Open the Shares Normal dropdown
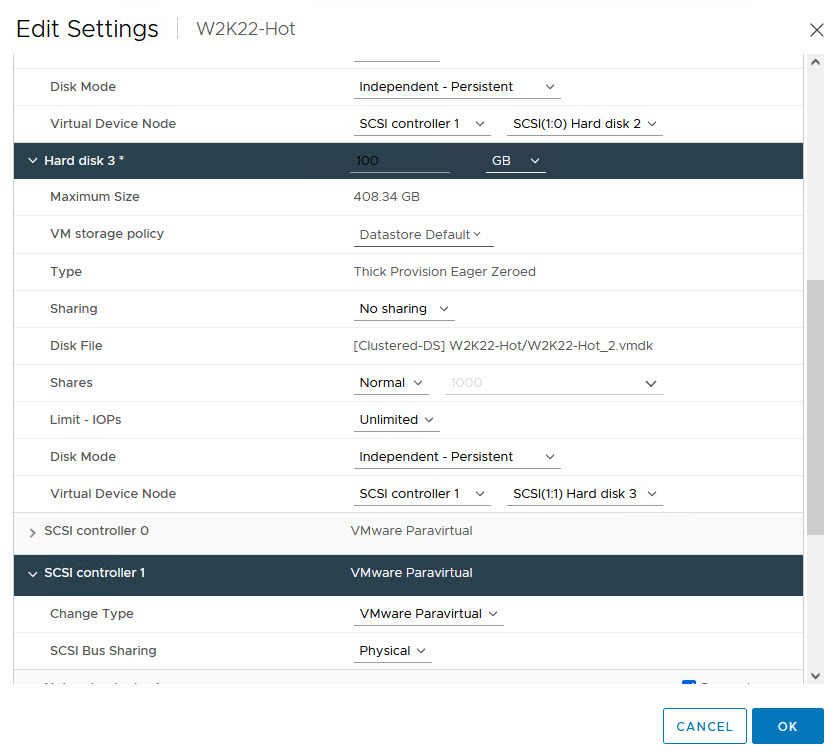 pyautogui.click(x=392, y=383)
